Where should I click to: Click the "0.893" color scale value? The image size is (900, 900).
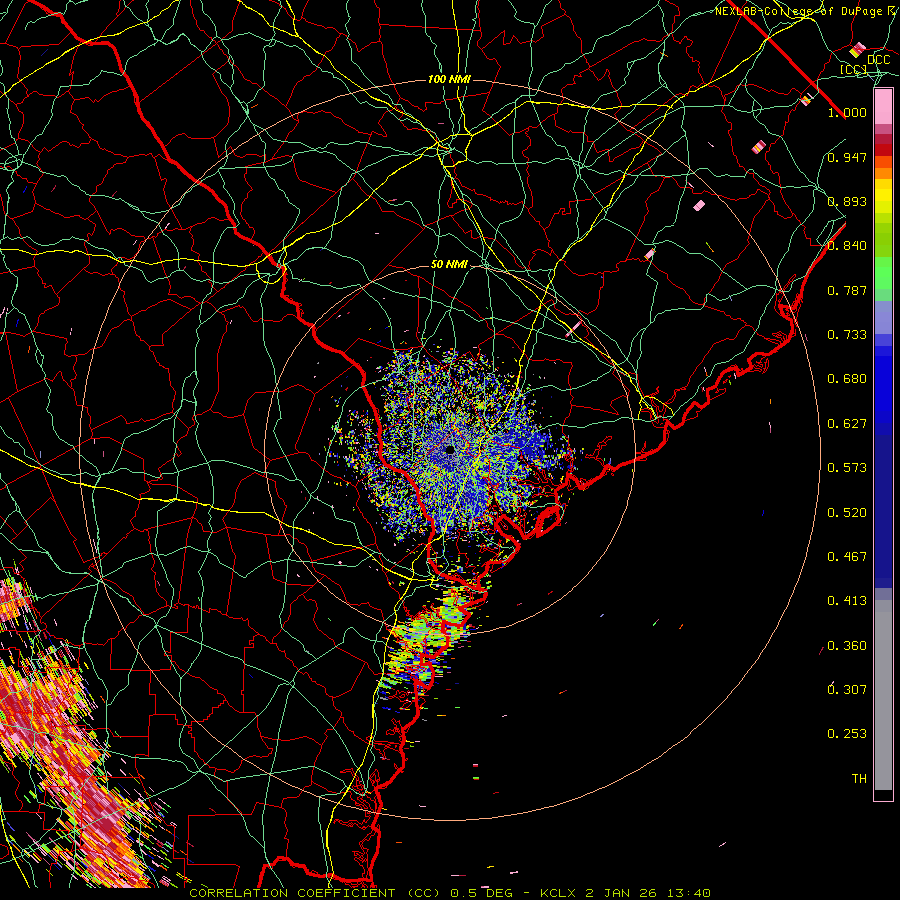pos(847,201)
